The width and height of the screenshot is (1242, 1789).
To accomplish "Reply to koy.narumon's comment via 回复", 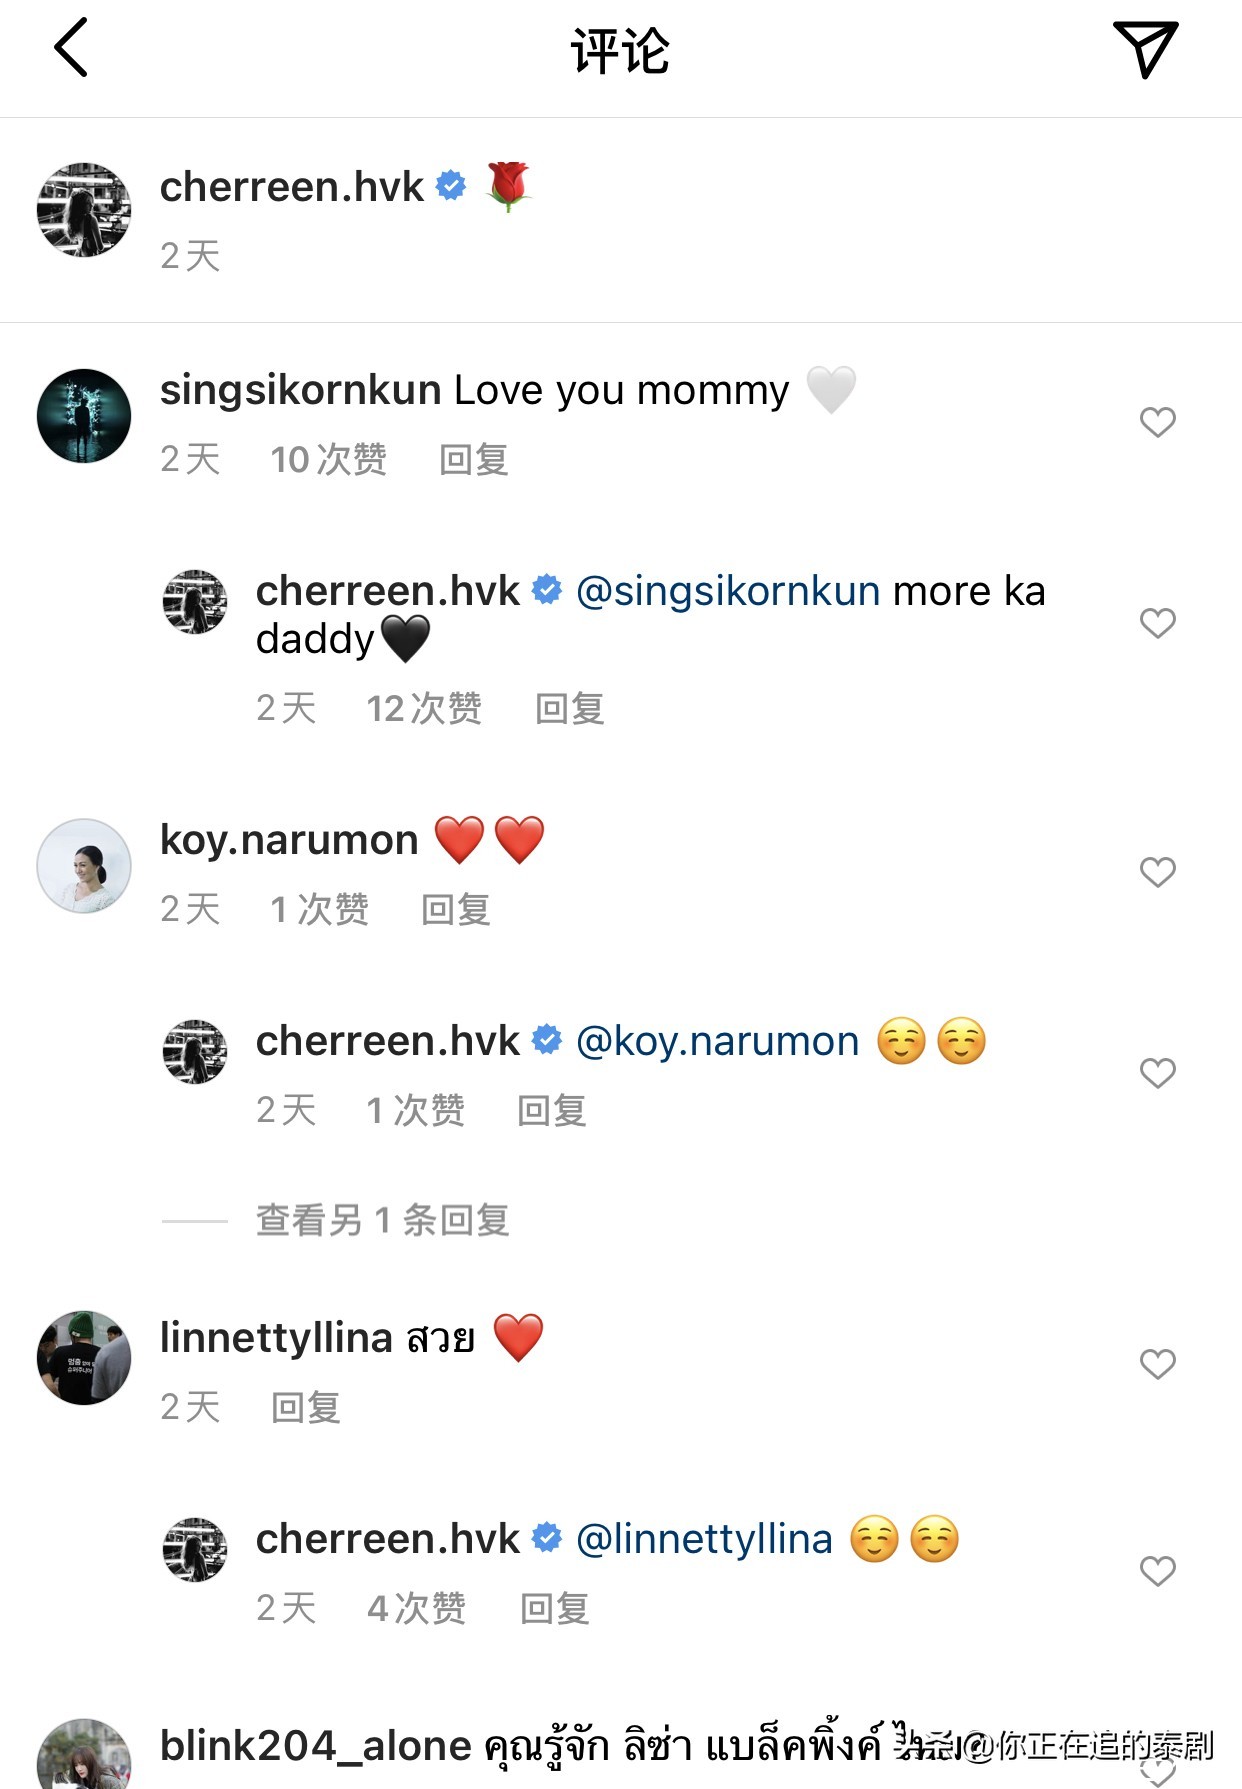I will 456,910.
